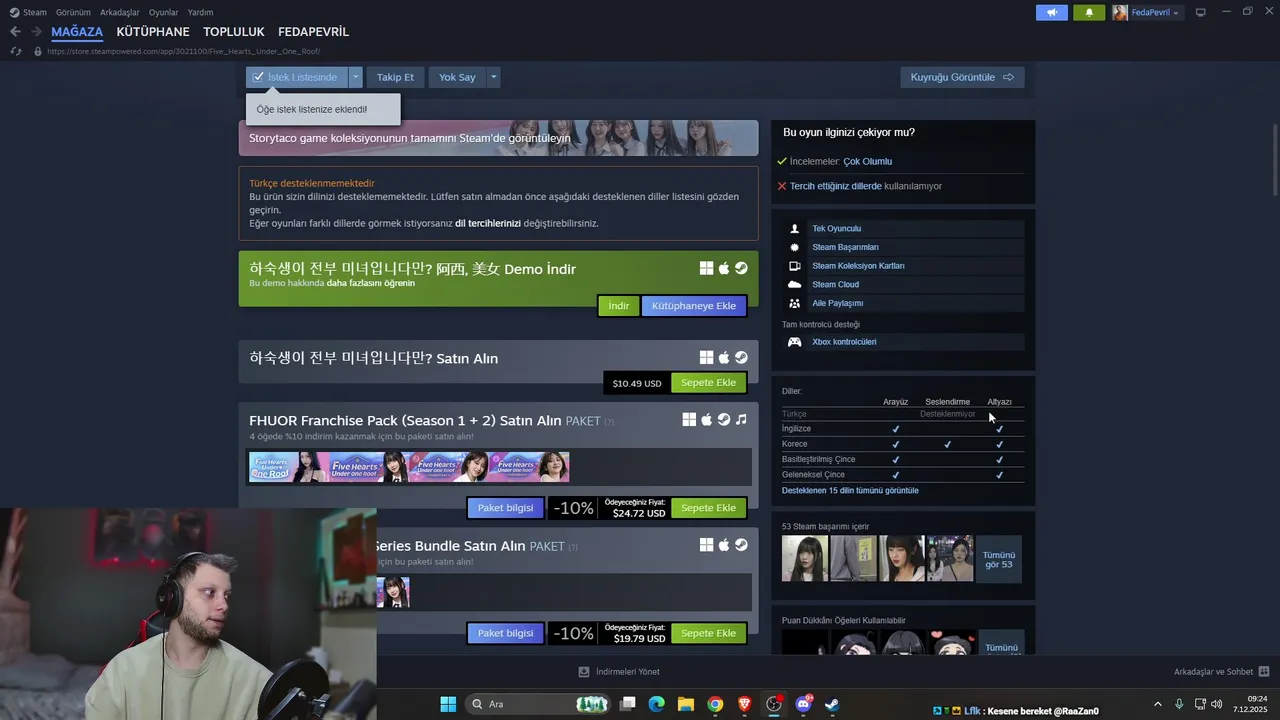Open the Oyunlar menu

164,12
